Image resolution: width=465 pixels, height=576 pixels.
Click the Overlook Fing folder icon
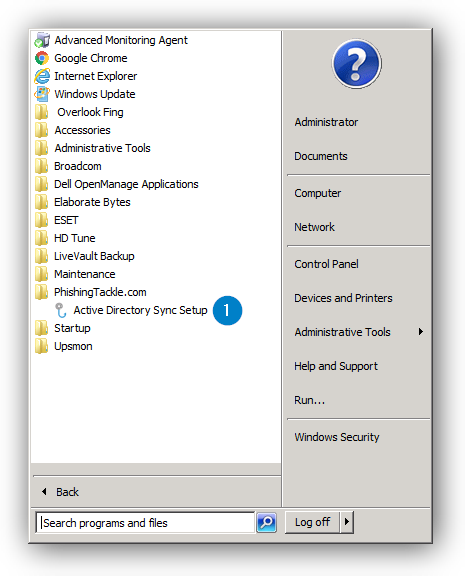pos(42,112)
